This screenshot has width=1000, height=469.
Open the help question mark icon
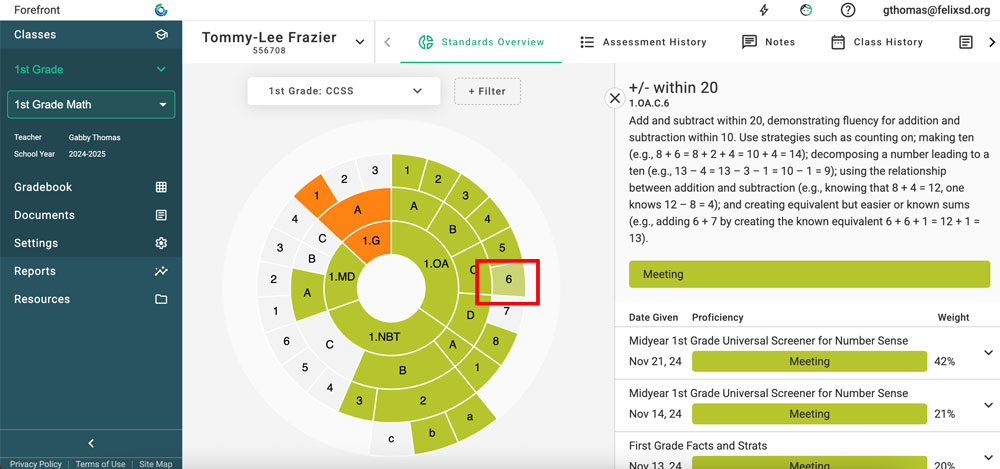(848, 11)
